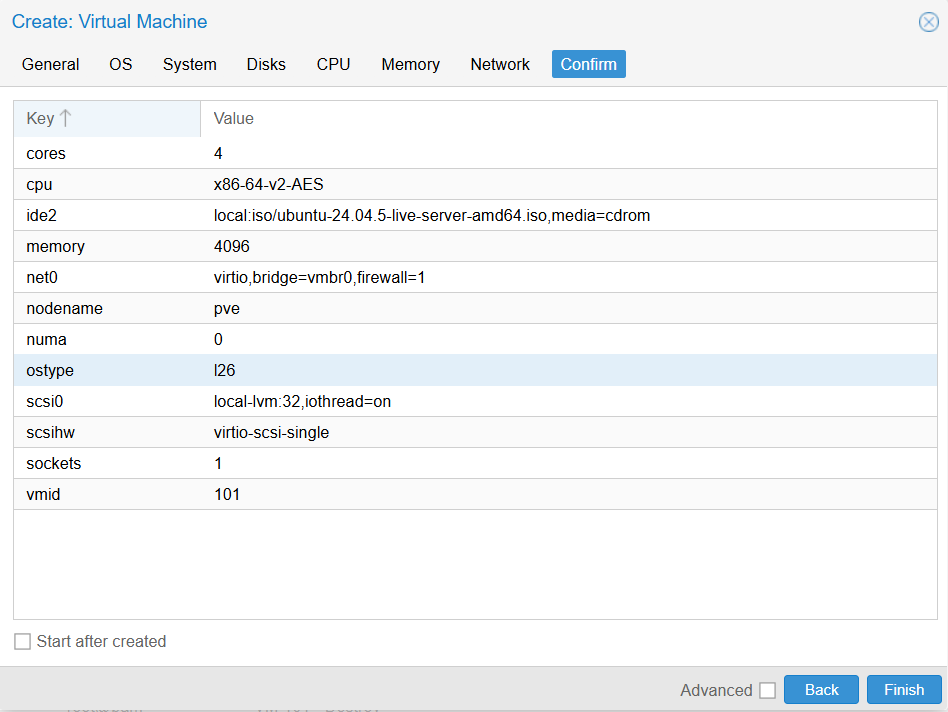Select the scsi0 key cell
948x712 pixels.
click(x=107, y=401)
